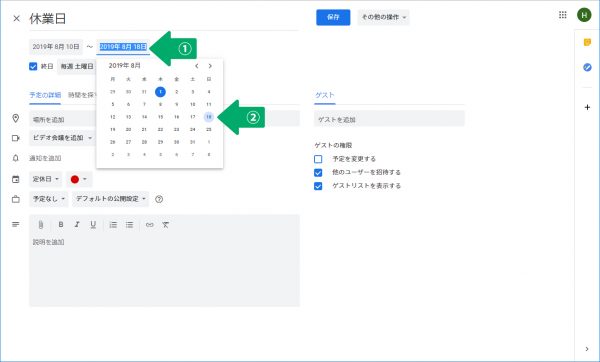Click the video camera icon
Screen dimensions: 600x362
coord(16,138)
